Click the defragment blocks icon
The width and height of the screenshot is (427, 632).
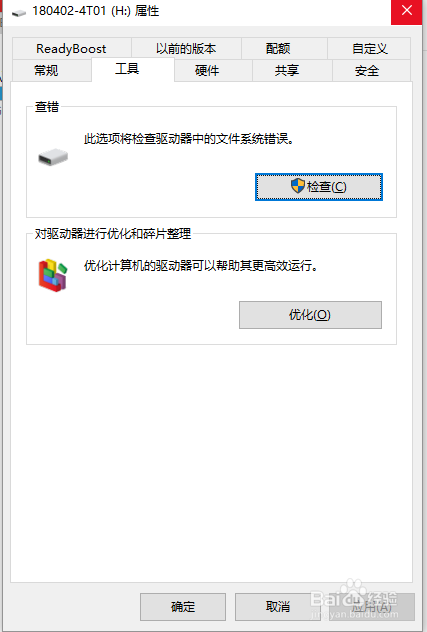click(53, 275)
